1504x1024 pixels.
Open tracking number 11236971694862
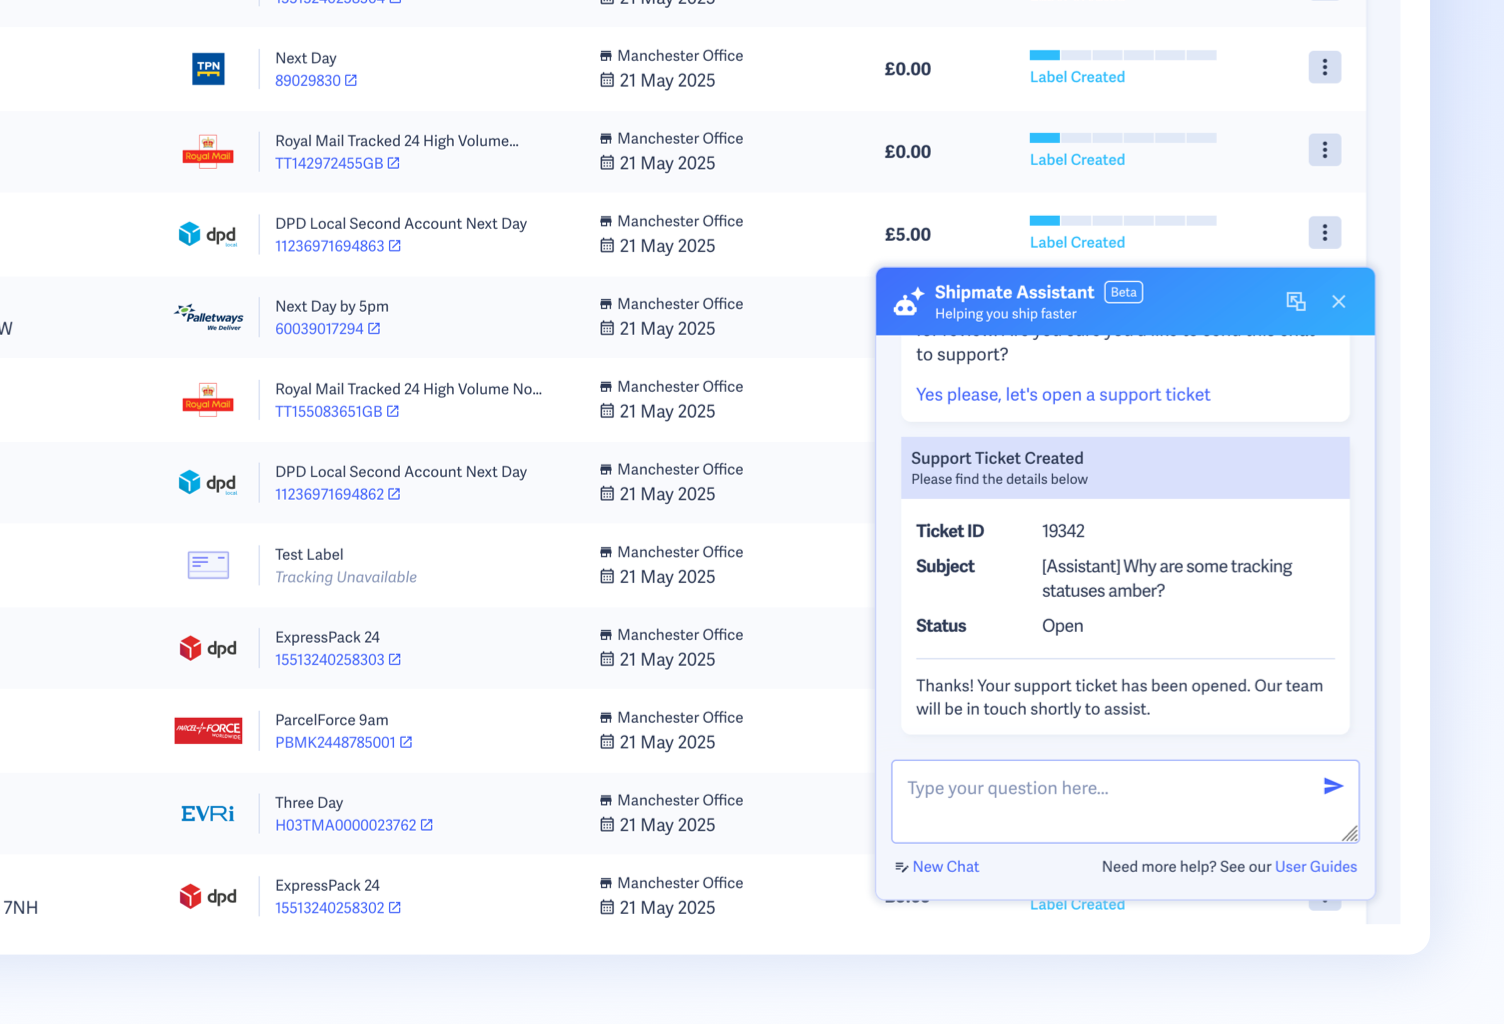[x=330, y=494]
